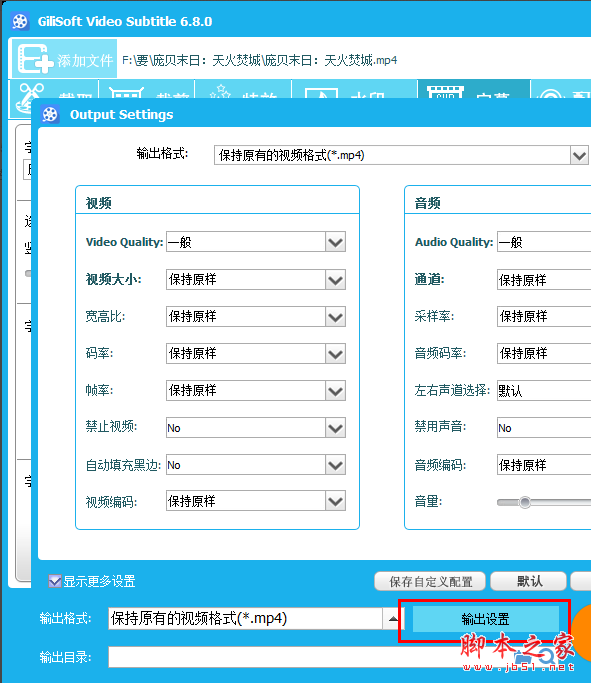Click the add-file film plus icon
Screen dimensions: 591x683
click(34, 59)
